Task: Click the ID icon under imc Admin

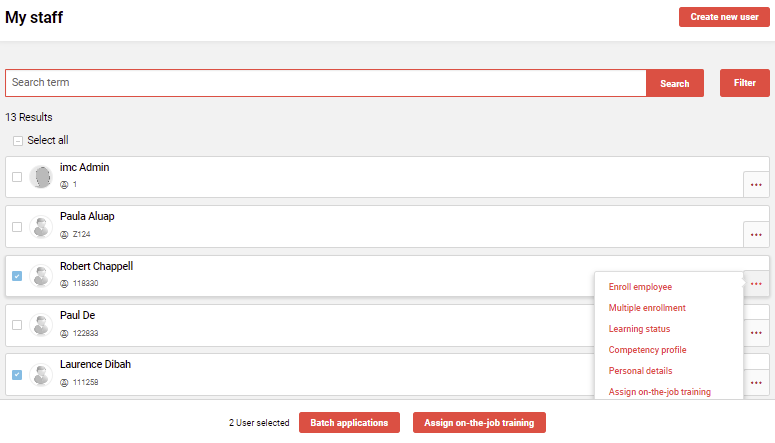Action: (x=65, y=185)
